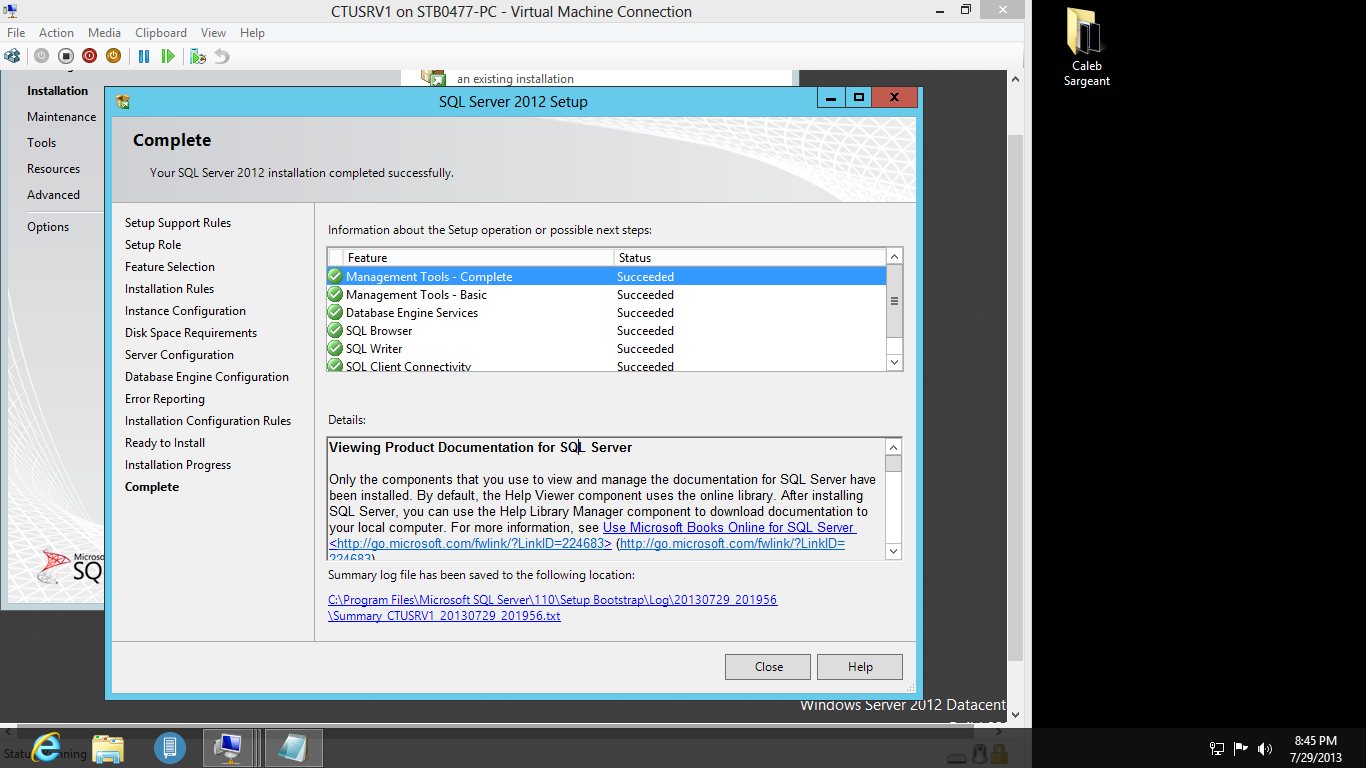The height and width of the screenshot is (768, 1366).
Task: Click the feature list scrollbar thumb
Action: 894,301
